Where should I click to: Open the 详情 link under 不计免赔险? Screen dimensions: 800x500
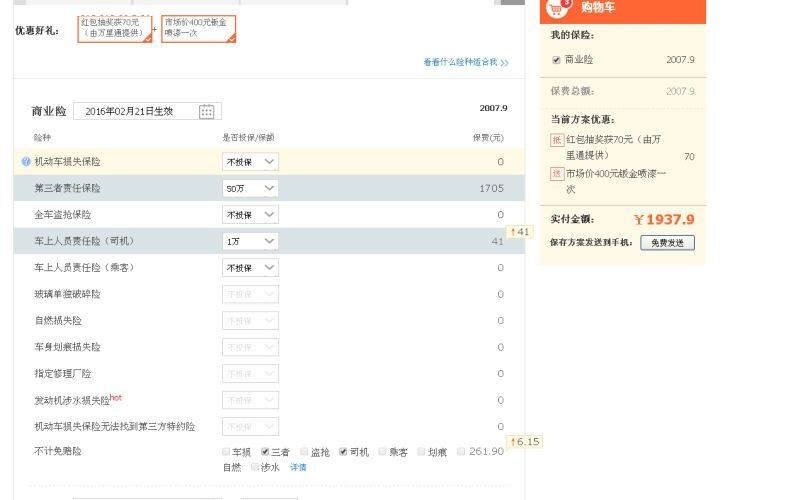[298, 467]
